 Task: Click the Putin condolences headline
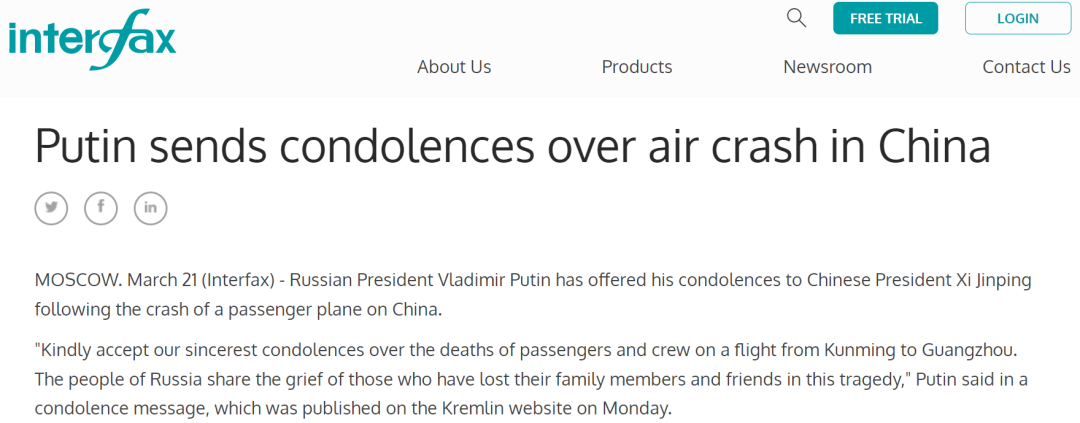click(x=512, y=145)
